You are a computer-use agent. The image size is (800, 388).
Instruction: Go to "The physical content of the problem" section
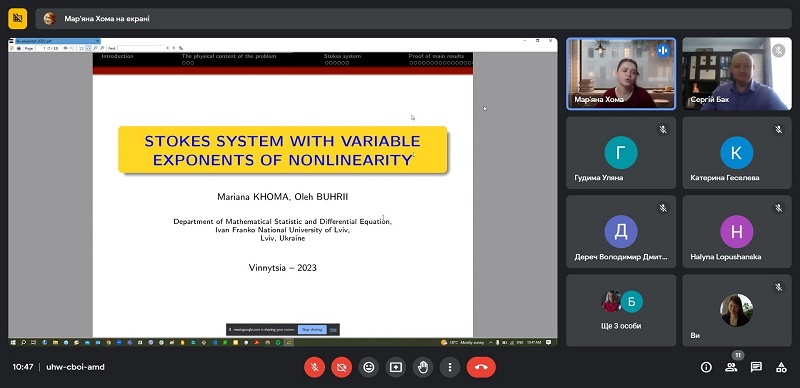coord(229,56)
